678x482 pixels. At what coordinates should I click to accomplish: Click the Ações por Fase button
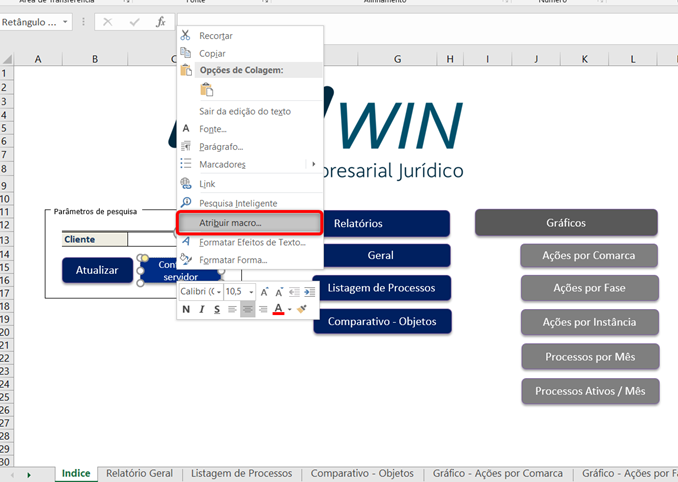coord(590,288)
